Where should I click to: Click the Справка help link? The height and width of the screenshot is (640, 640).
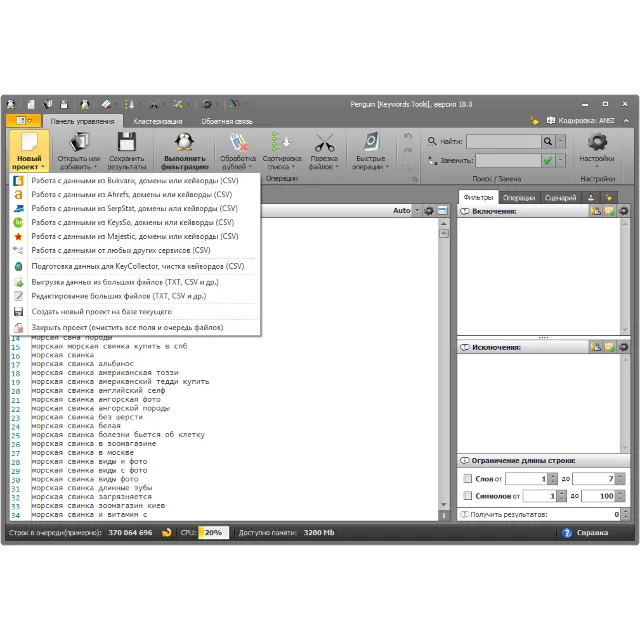(592, 533)
